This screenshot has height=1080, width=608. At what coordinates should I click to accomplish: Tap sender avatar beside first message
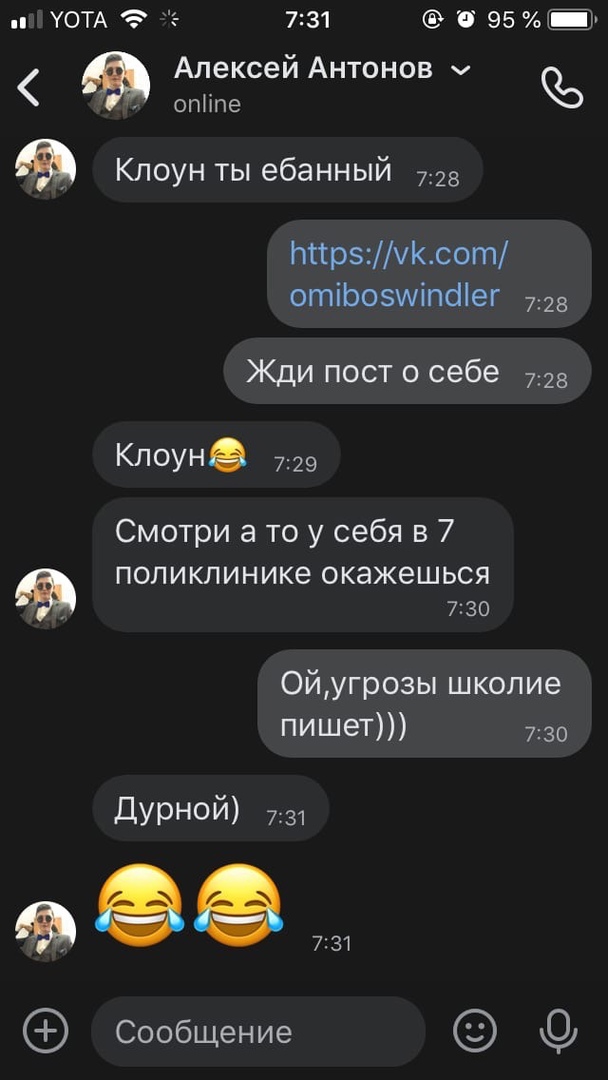(x=45, y=169)
